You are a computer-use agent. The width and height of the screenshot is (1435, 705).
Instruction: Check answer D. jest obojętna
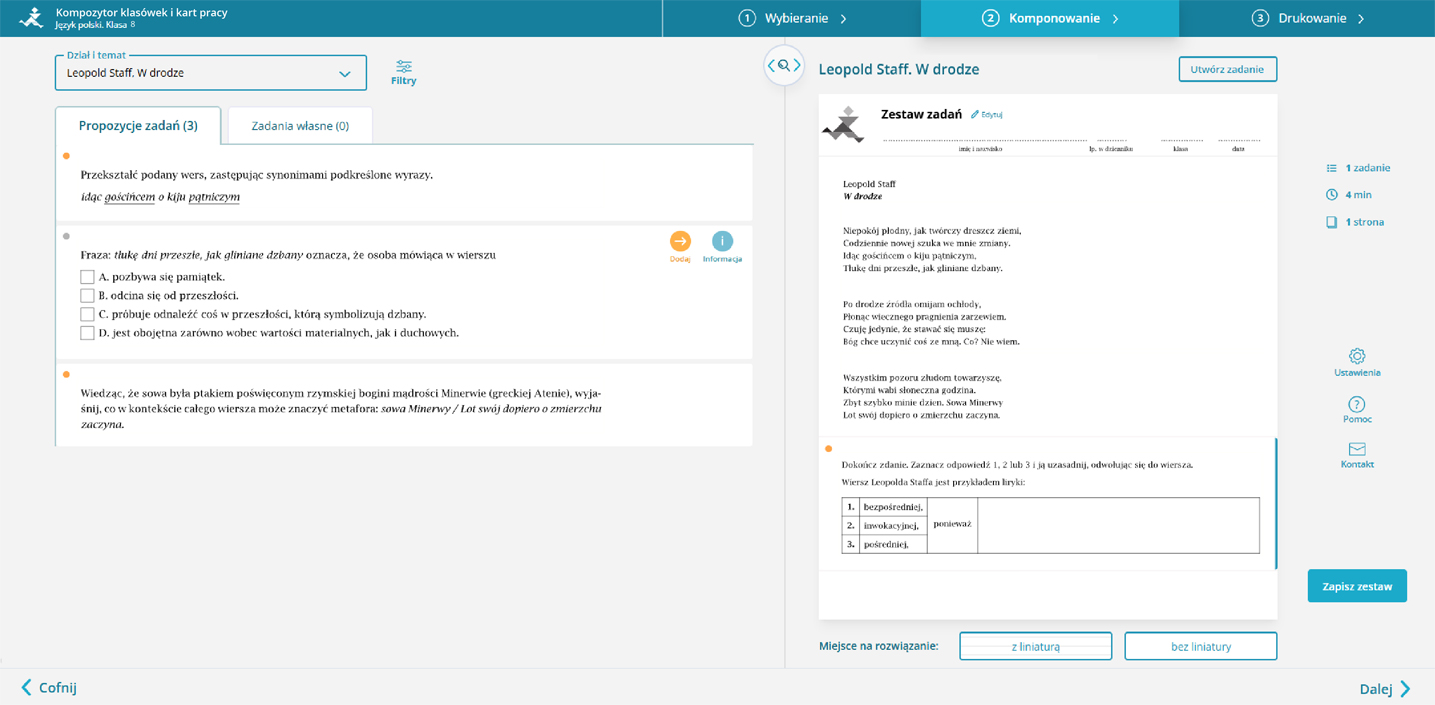tap(87, 333)
